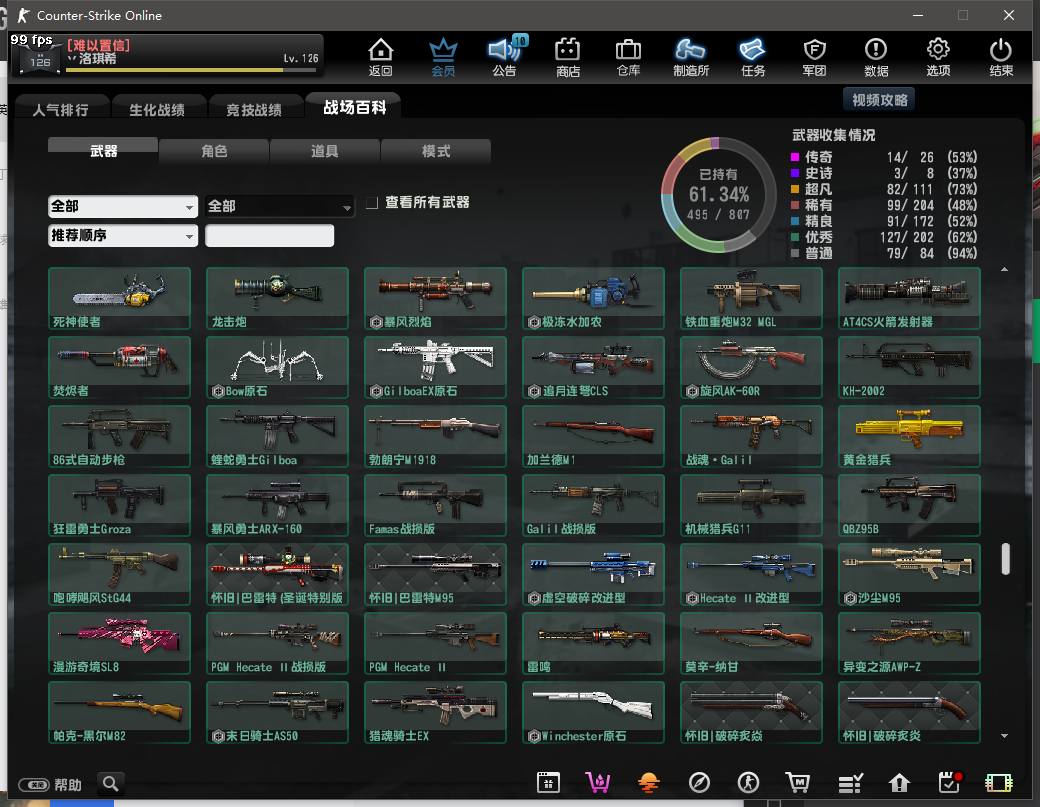Click the weapon name search field
Viewport: 1040px width, 807px height.
(269, 235)
